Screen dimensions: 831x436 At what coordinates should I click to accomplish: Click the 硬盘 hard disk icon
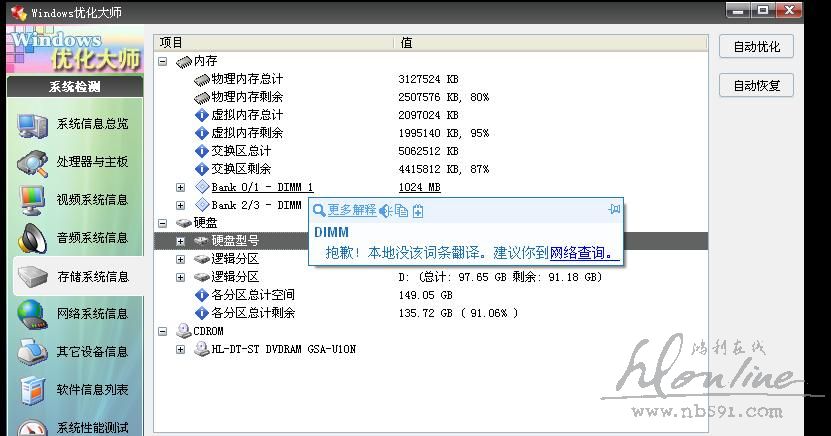point(183,223)
